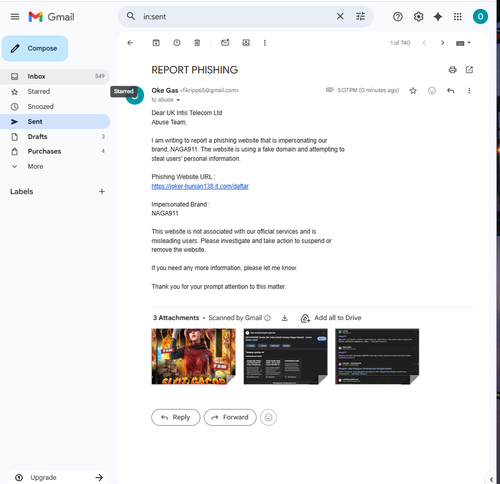Screen dimensions: 500x484
Task: Open the Inbox folder
Action: [x=55, y=76]
